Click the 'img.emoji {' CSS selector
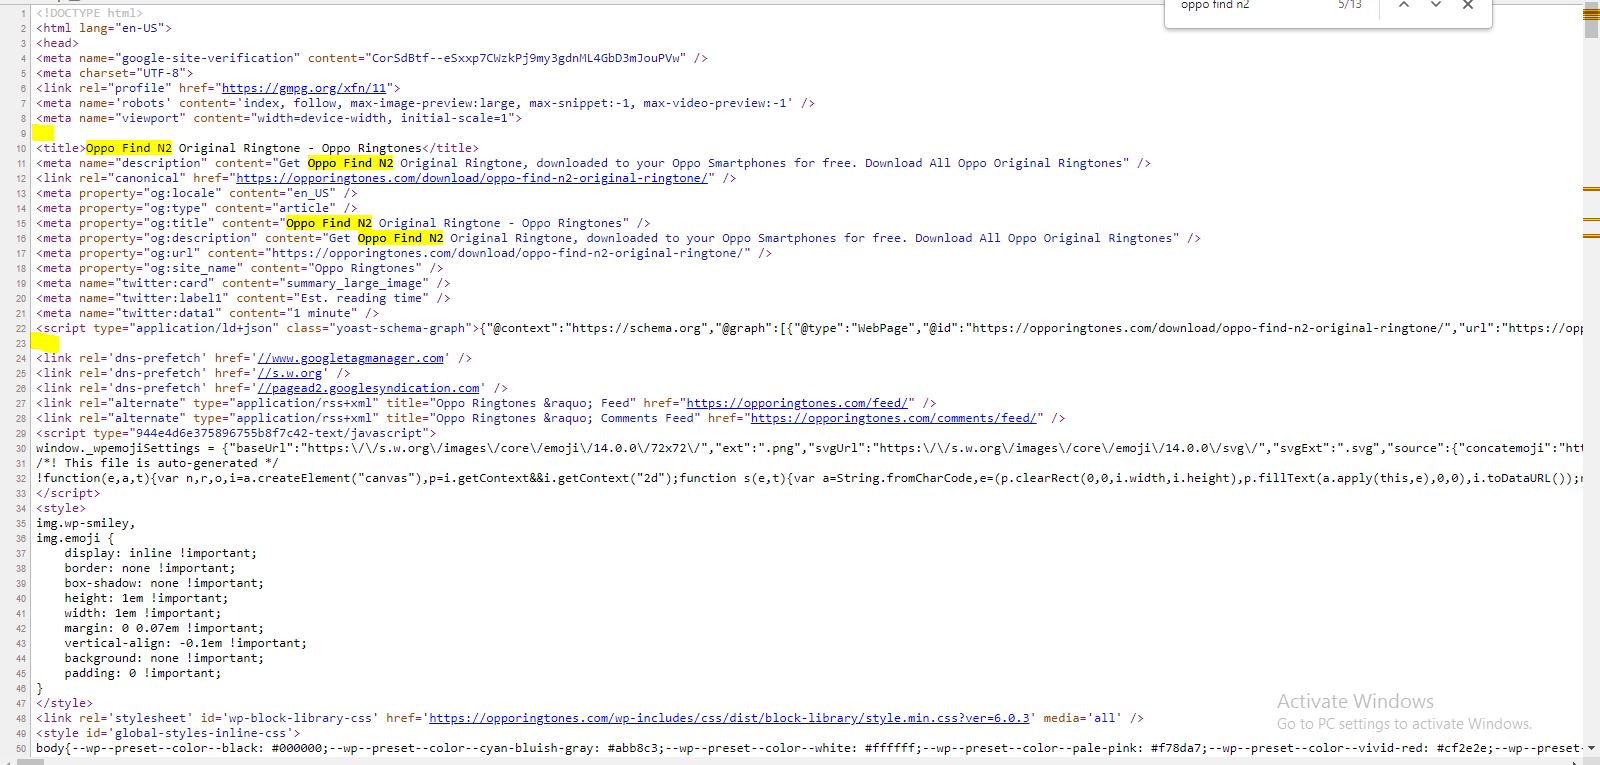 75,538
